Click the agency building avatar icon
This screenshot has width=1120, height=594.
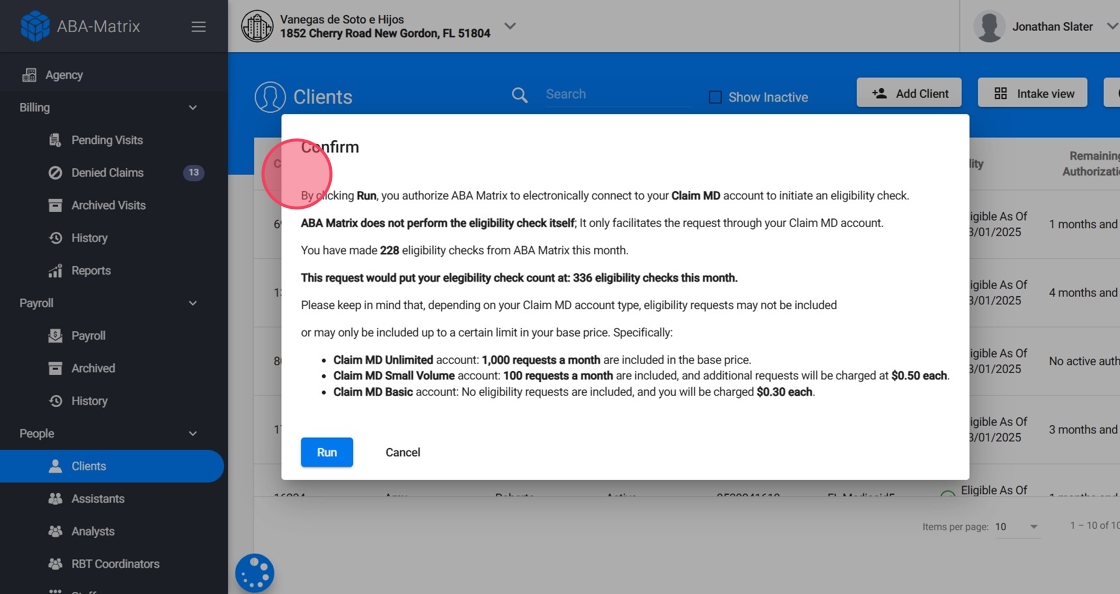[257, 26]
